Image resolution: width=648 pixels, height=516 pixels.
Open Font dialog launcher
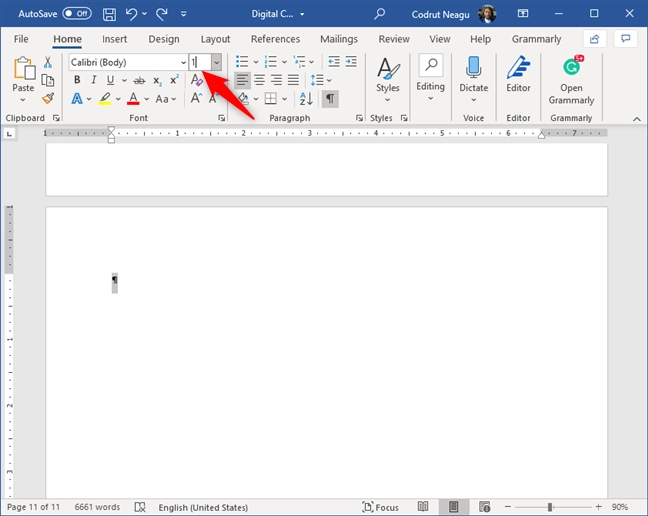(222, 118)
